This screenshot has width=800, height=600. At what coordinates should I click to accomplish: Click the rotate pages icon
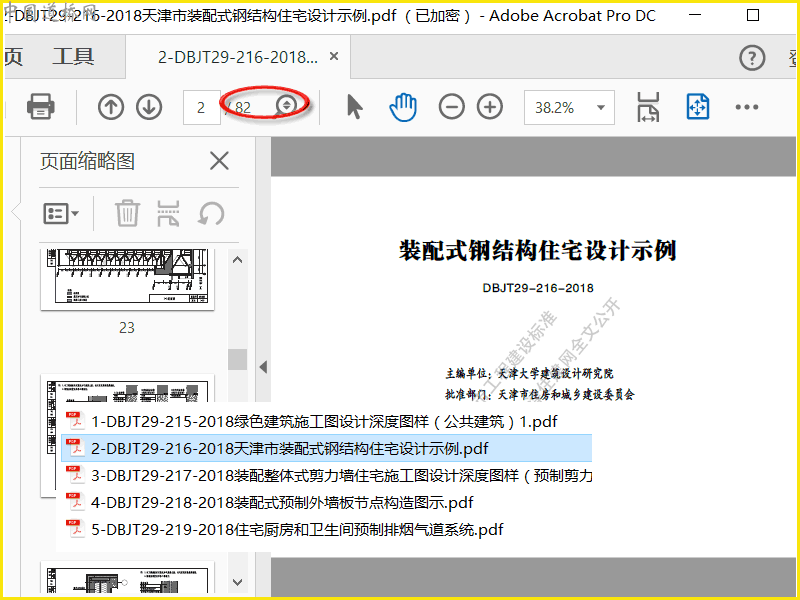[x=211, y=213]
